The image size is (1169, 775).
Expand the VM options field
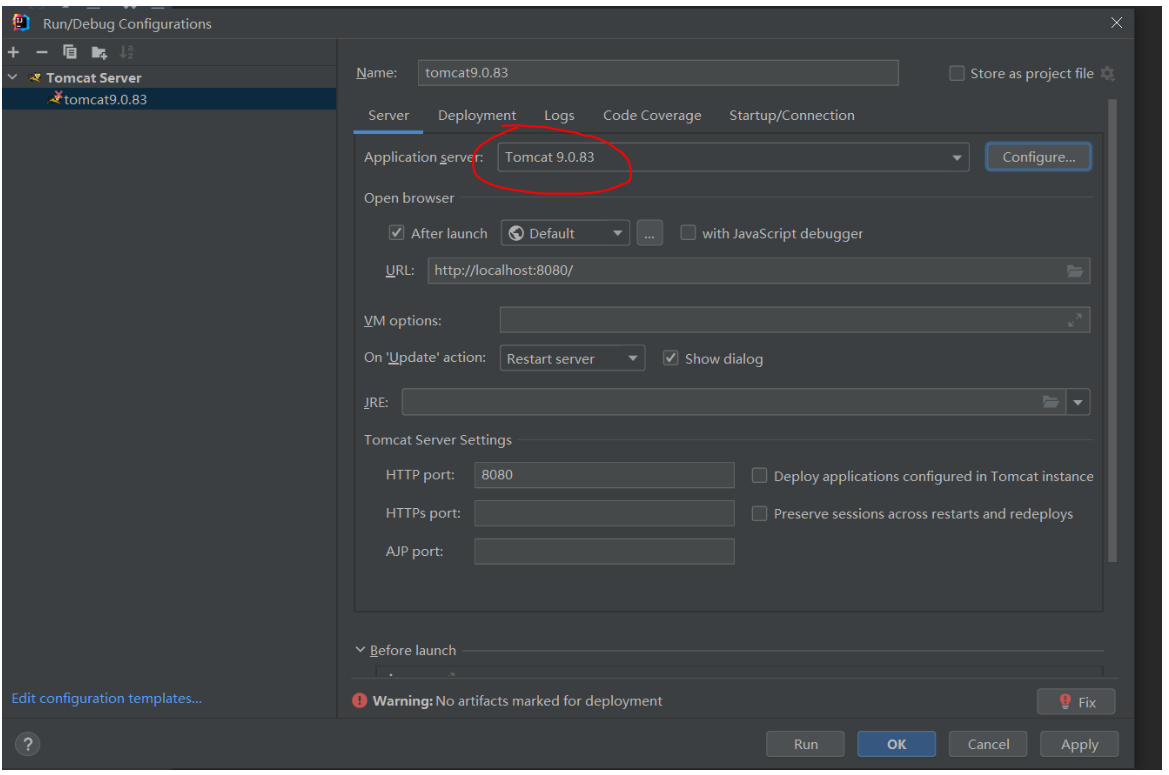pyautogui.click(x=1074, y=320)
